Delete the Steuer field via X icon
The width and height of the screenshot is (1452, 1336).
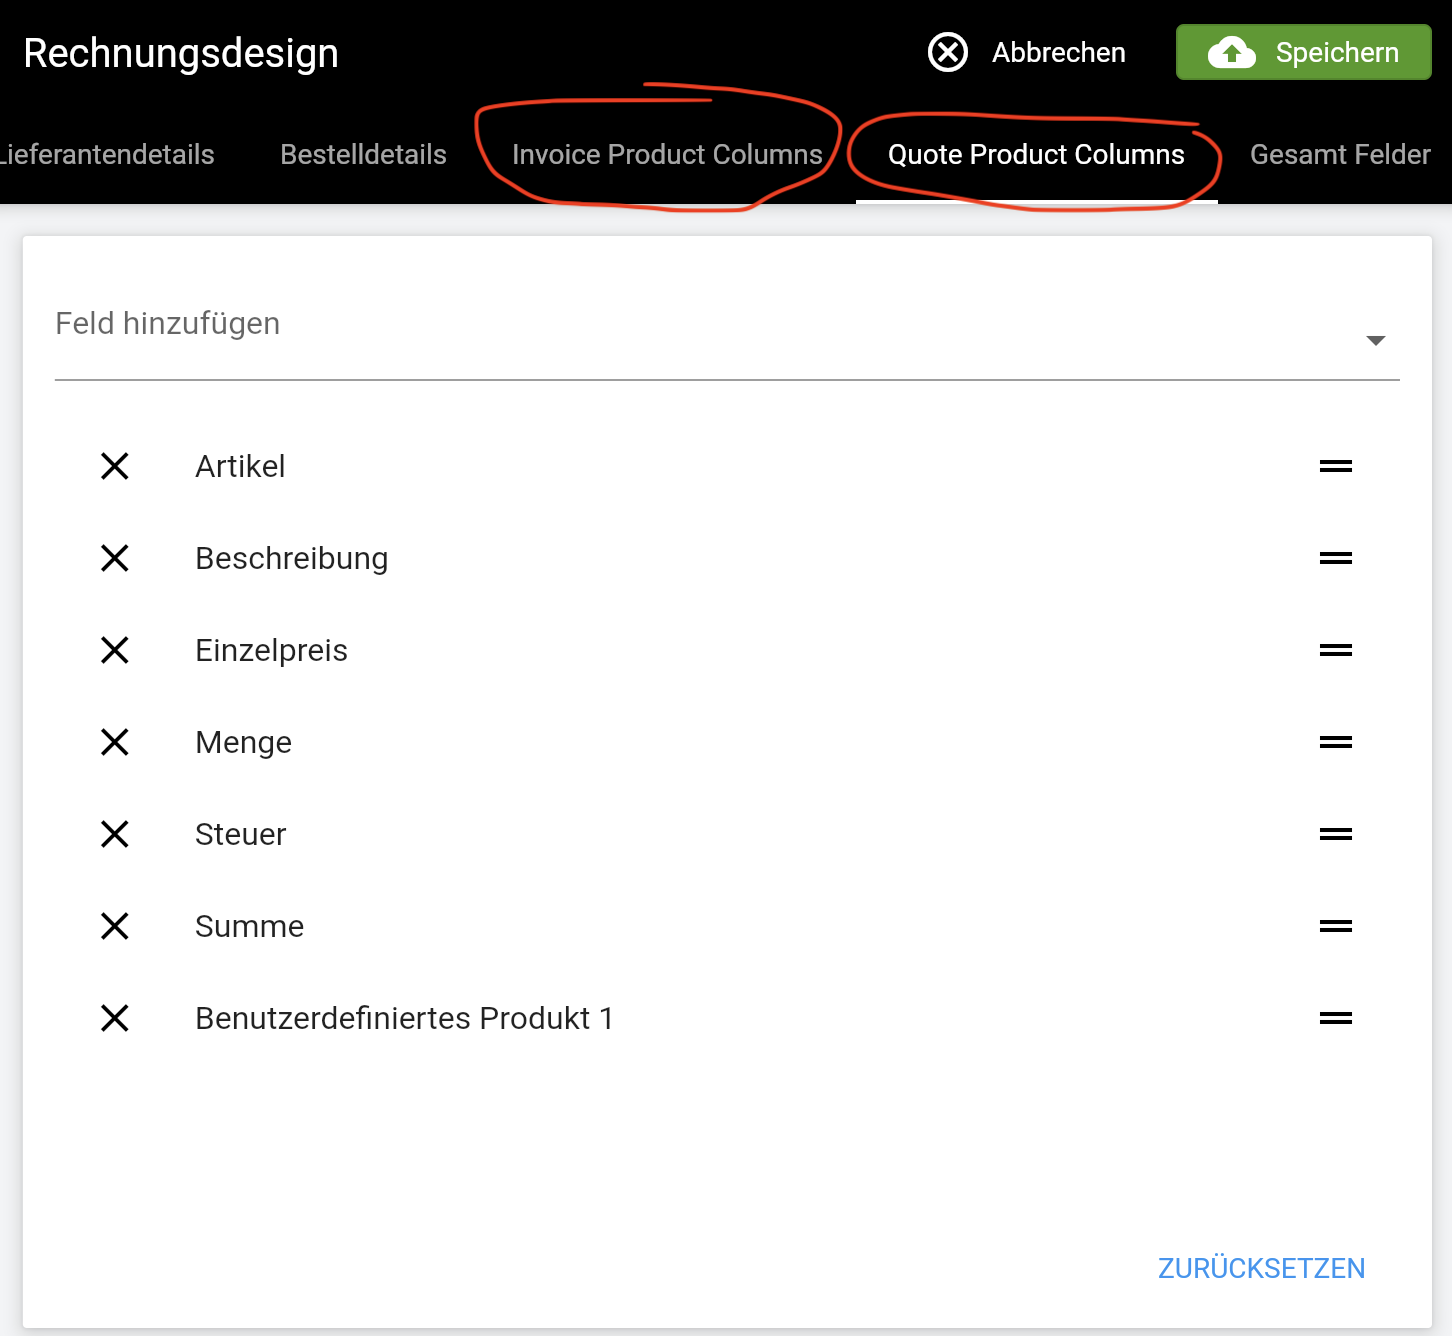115,834
